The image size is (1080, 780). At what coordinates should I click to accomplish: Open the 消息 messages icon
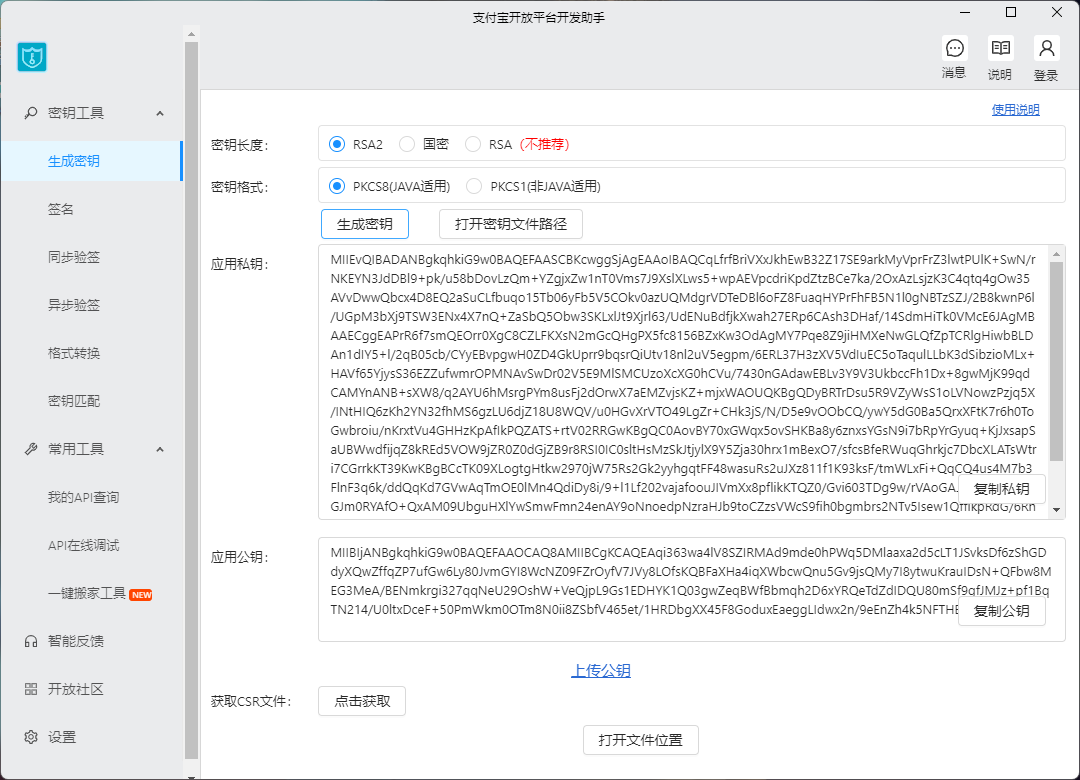click(x=954, y=48)
